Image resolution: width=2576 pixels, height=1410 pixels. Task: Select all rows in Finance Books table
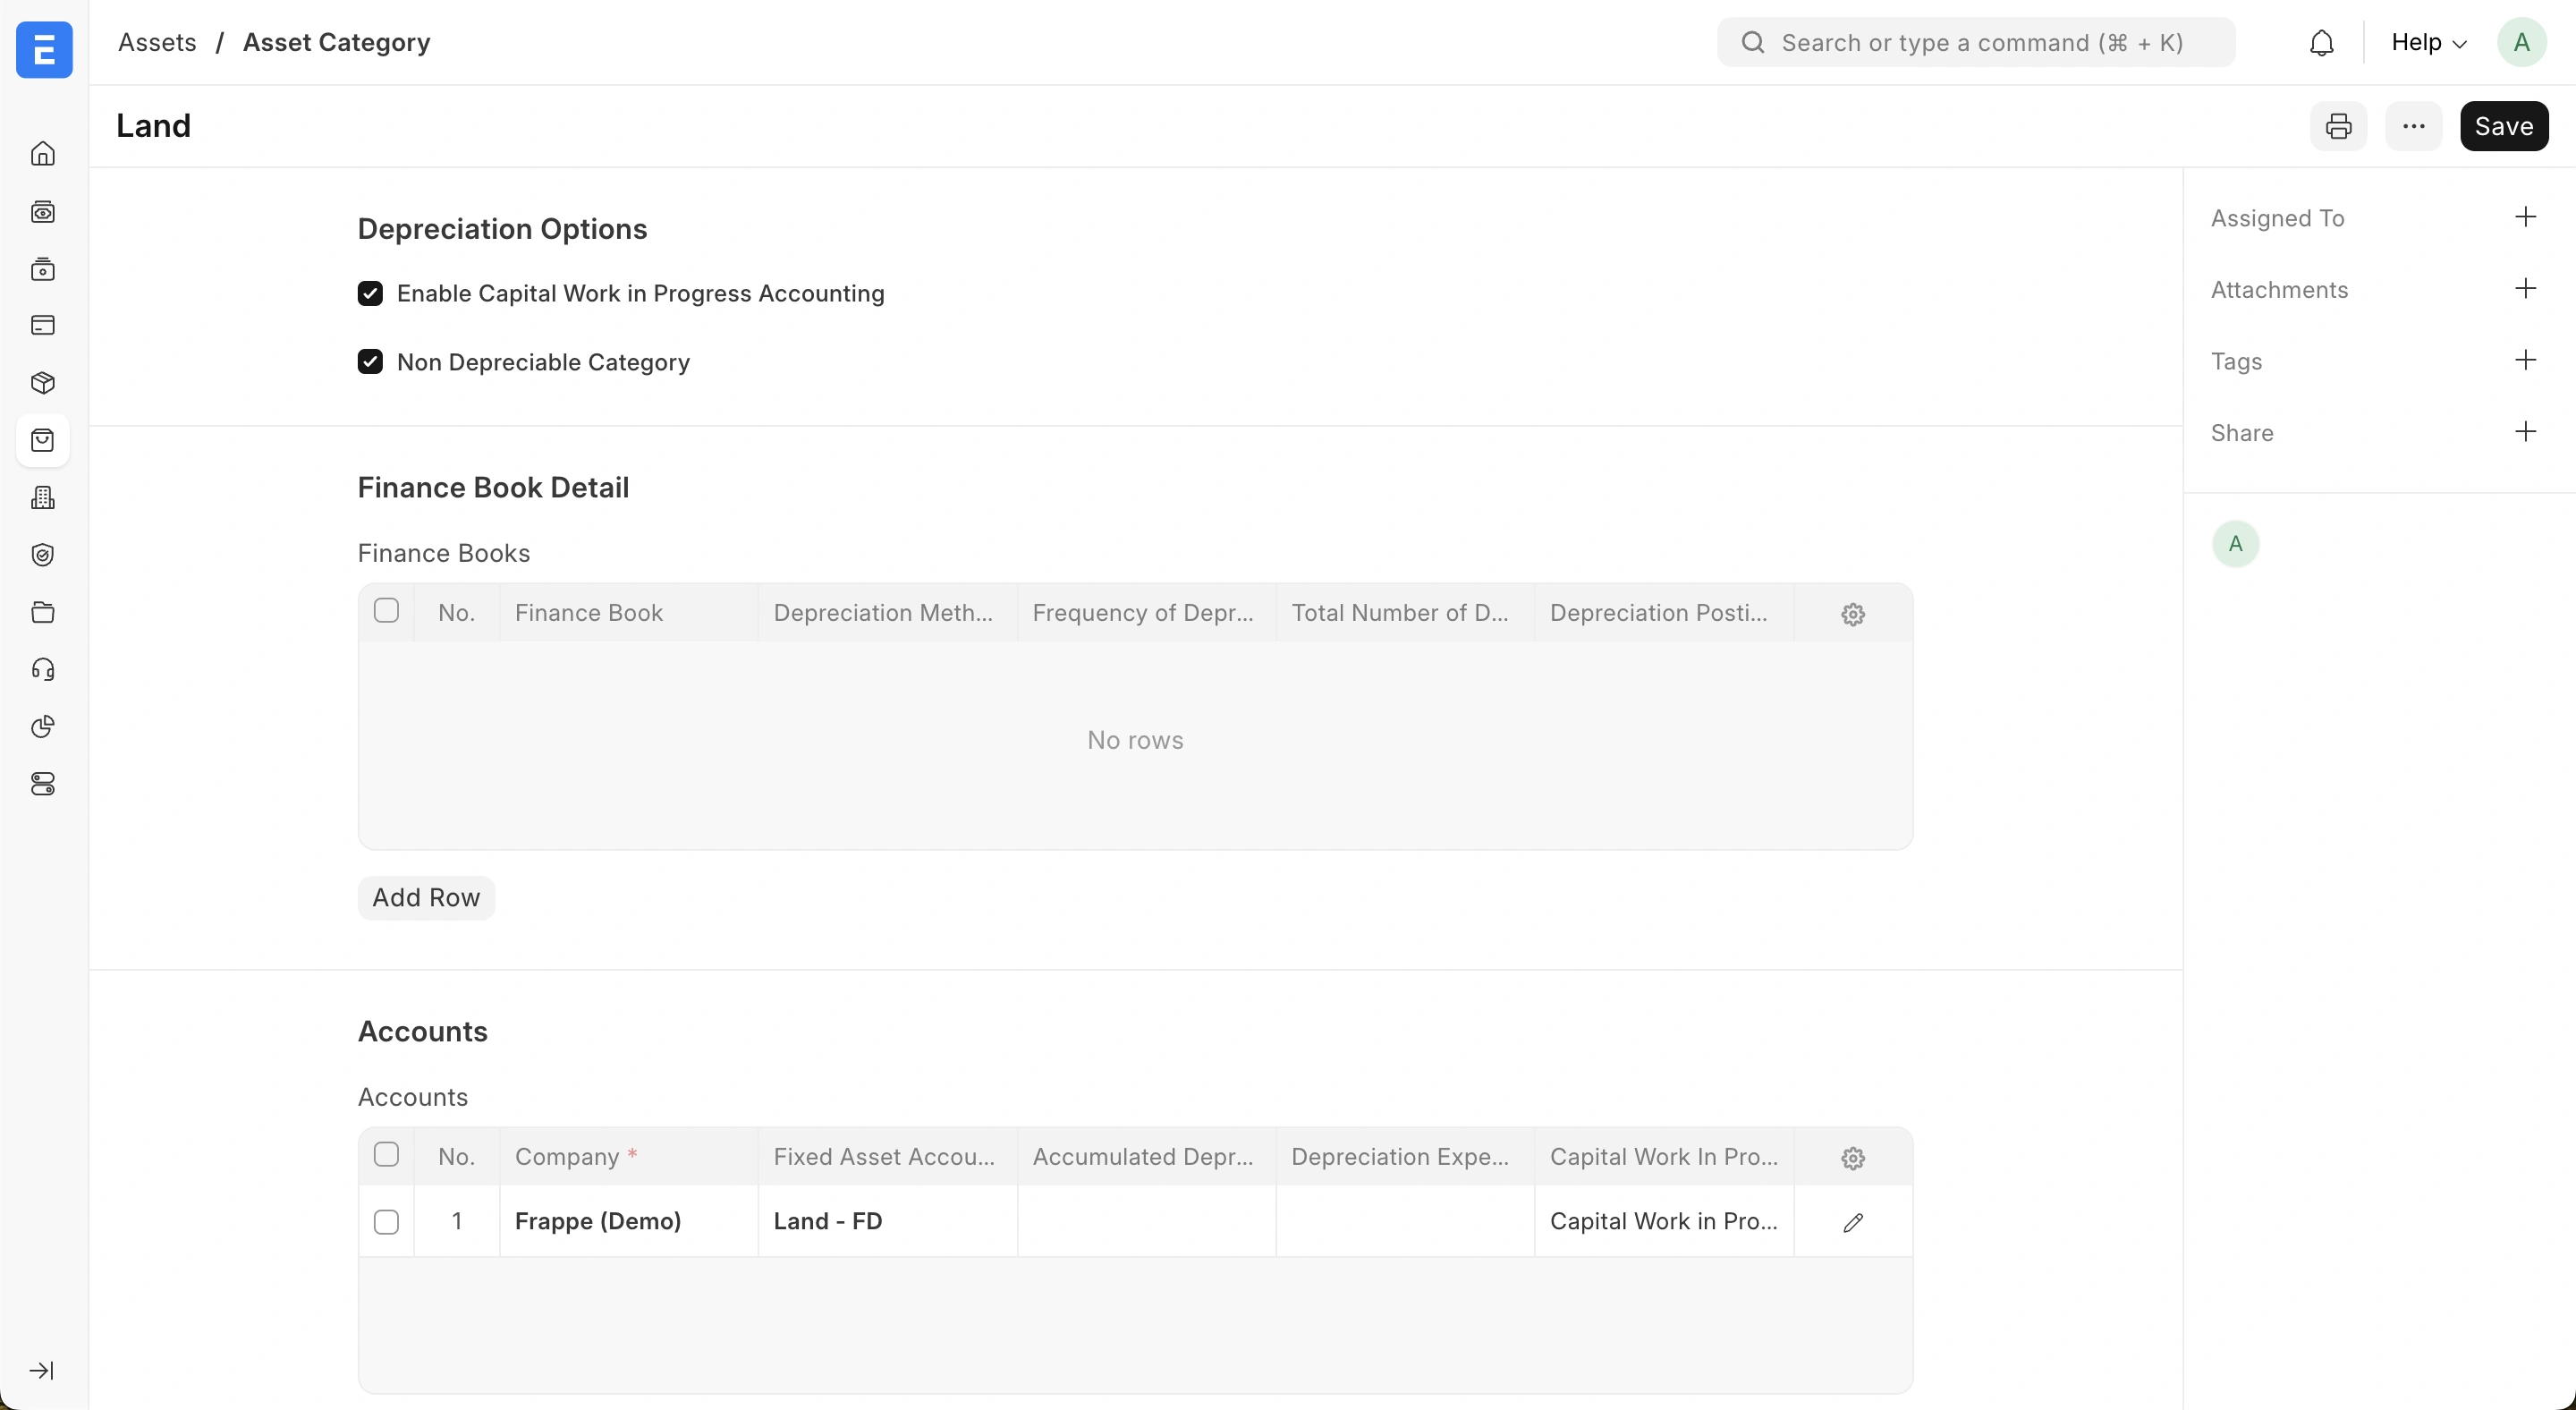coord(386,611)
